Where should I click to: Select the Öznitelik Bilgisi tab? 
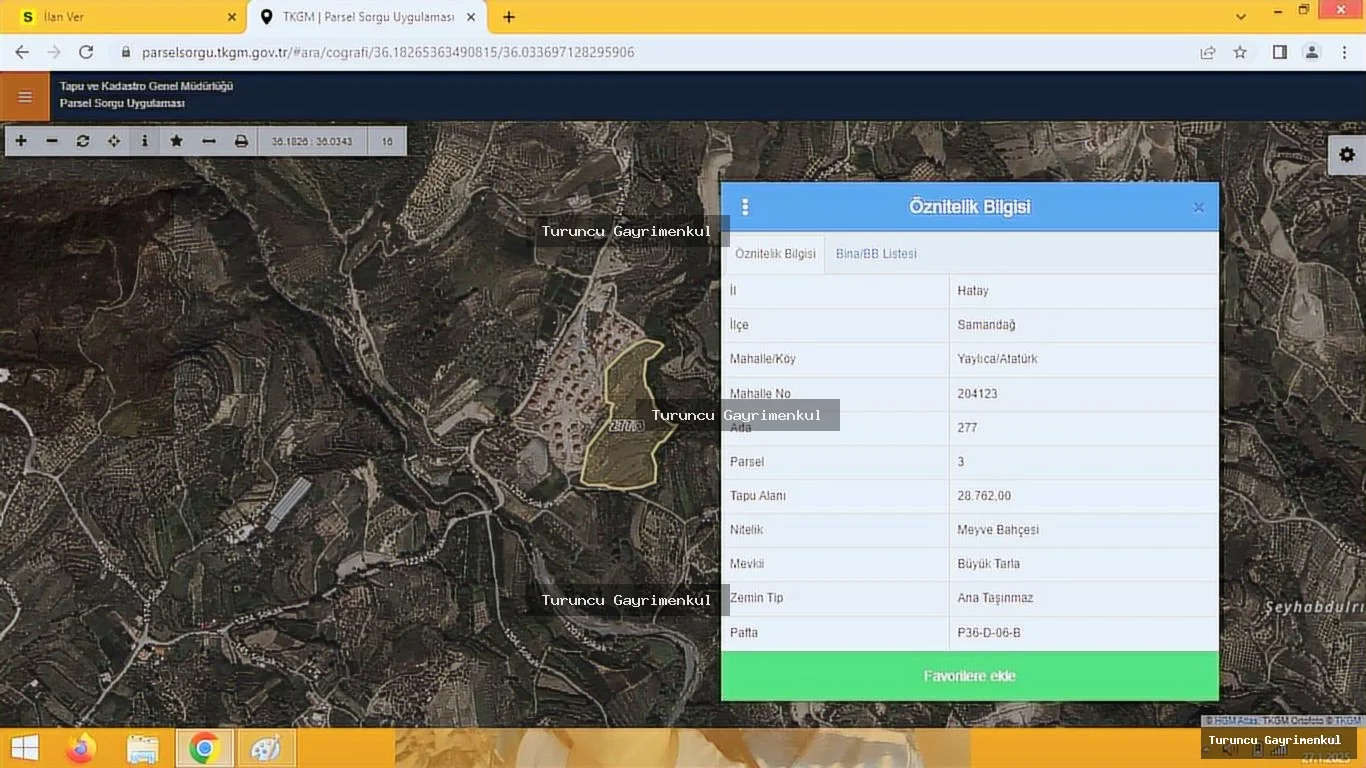click(x=775, y=254)
